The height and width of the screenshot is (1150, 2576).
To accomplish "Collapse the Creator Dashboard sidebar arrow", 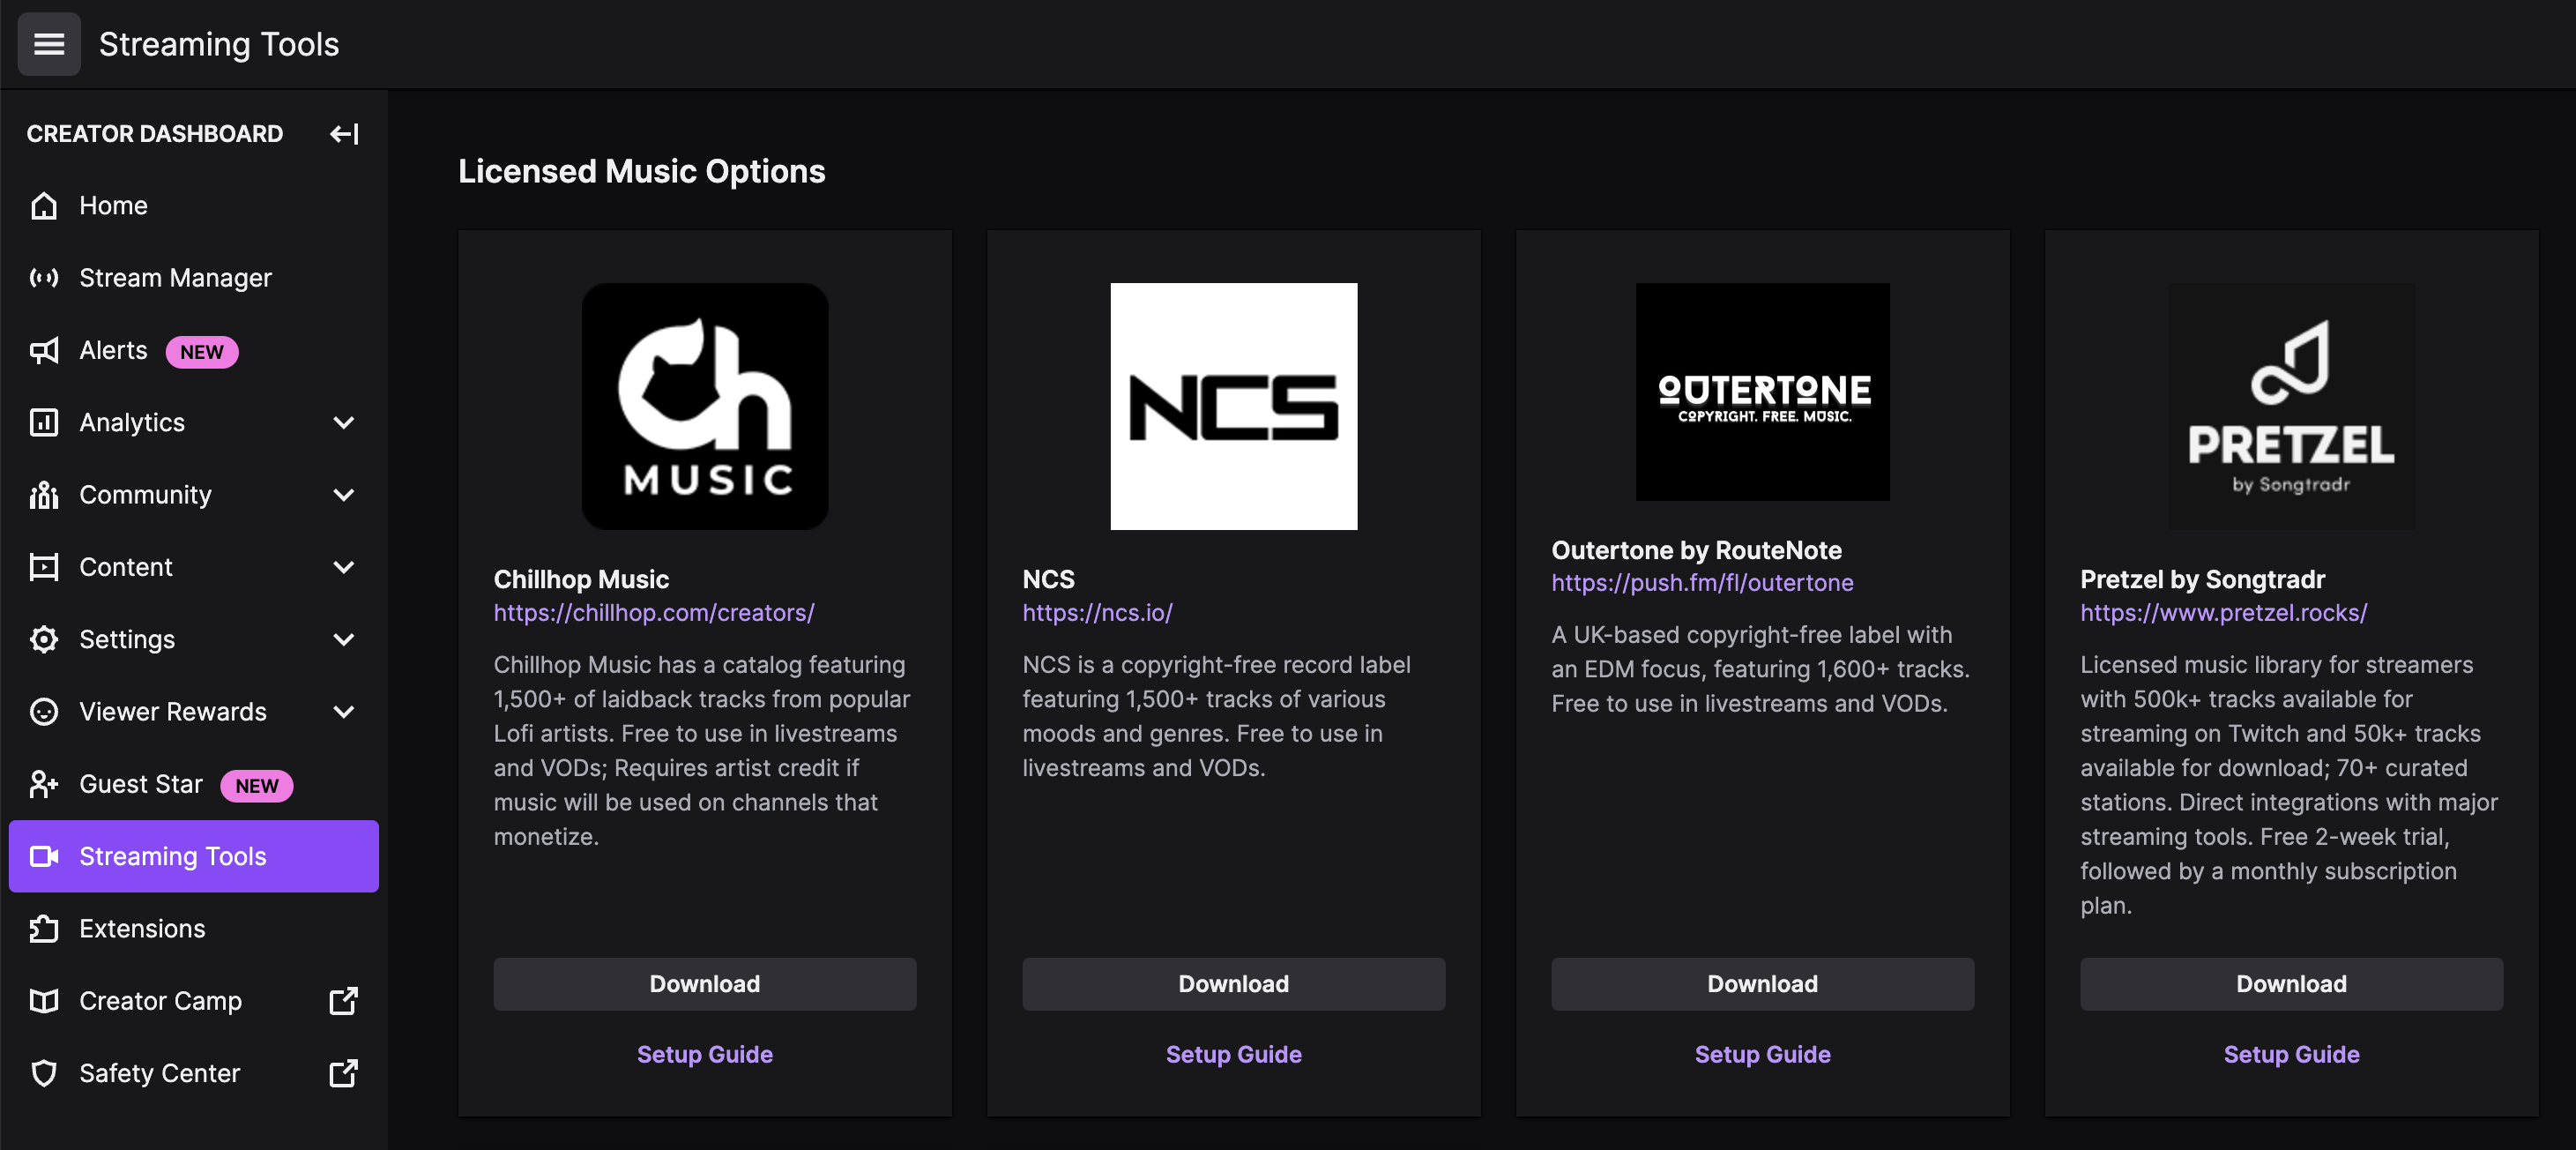I will point(344,134).
